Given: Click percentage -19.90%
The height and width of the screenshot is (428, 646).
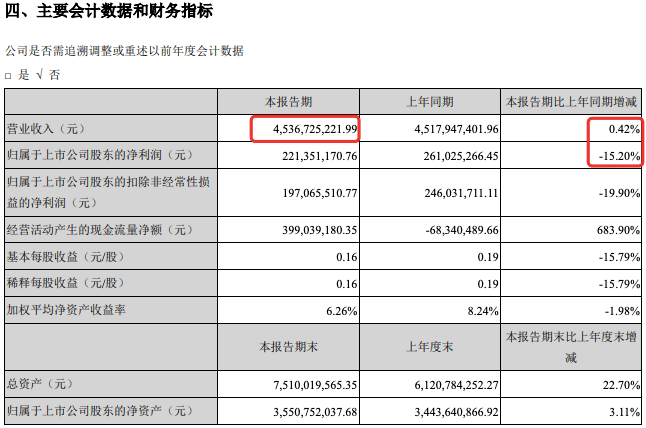Looking at the screenshot, I should (x=620, y=193).
